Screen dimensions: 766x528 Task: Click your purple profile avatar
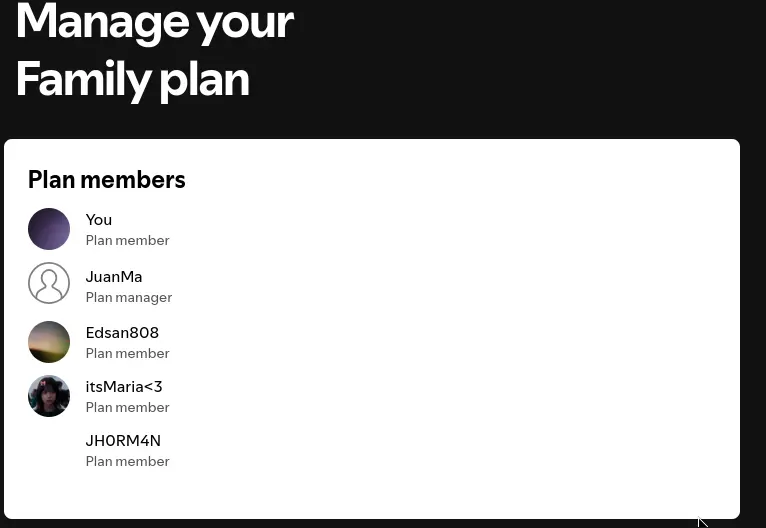pos(49,229)
